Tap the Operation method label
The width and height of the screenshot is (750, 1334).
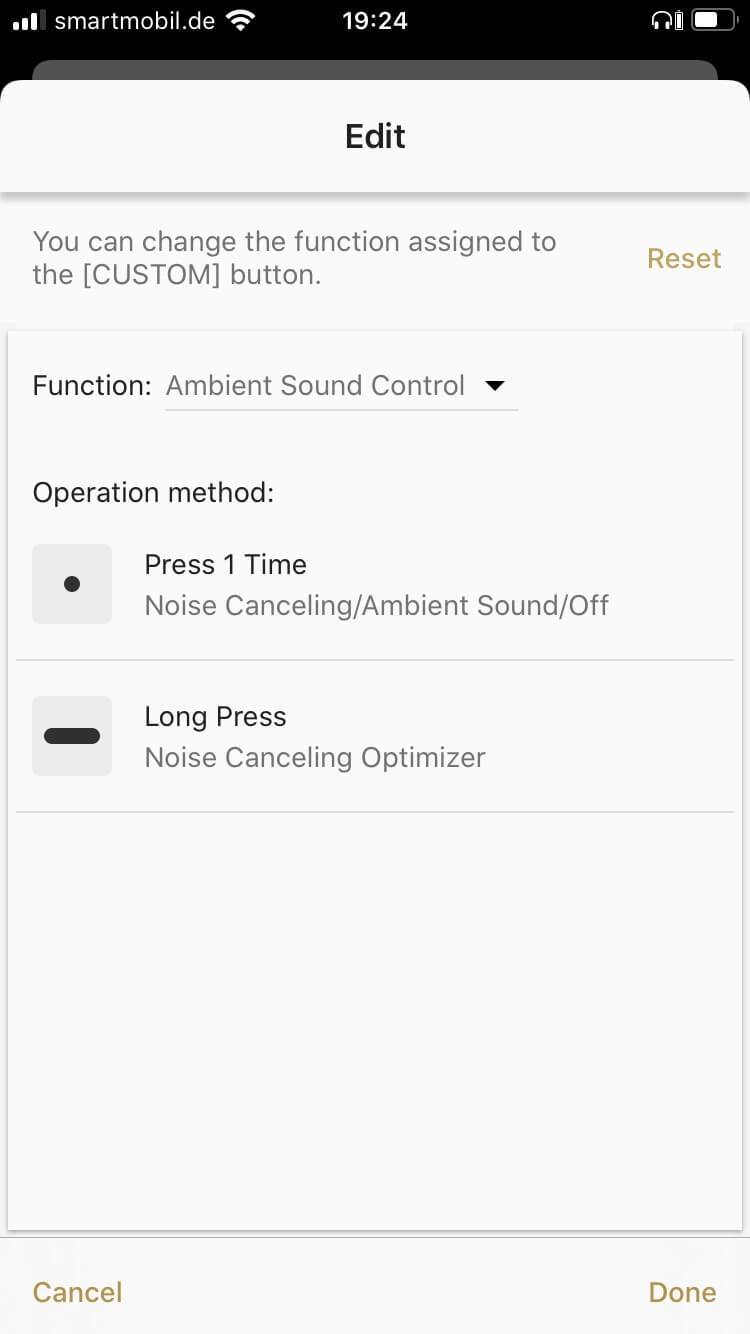tap(153, 493)
